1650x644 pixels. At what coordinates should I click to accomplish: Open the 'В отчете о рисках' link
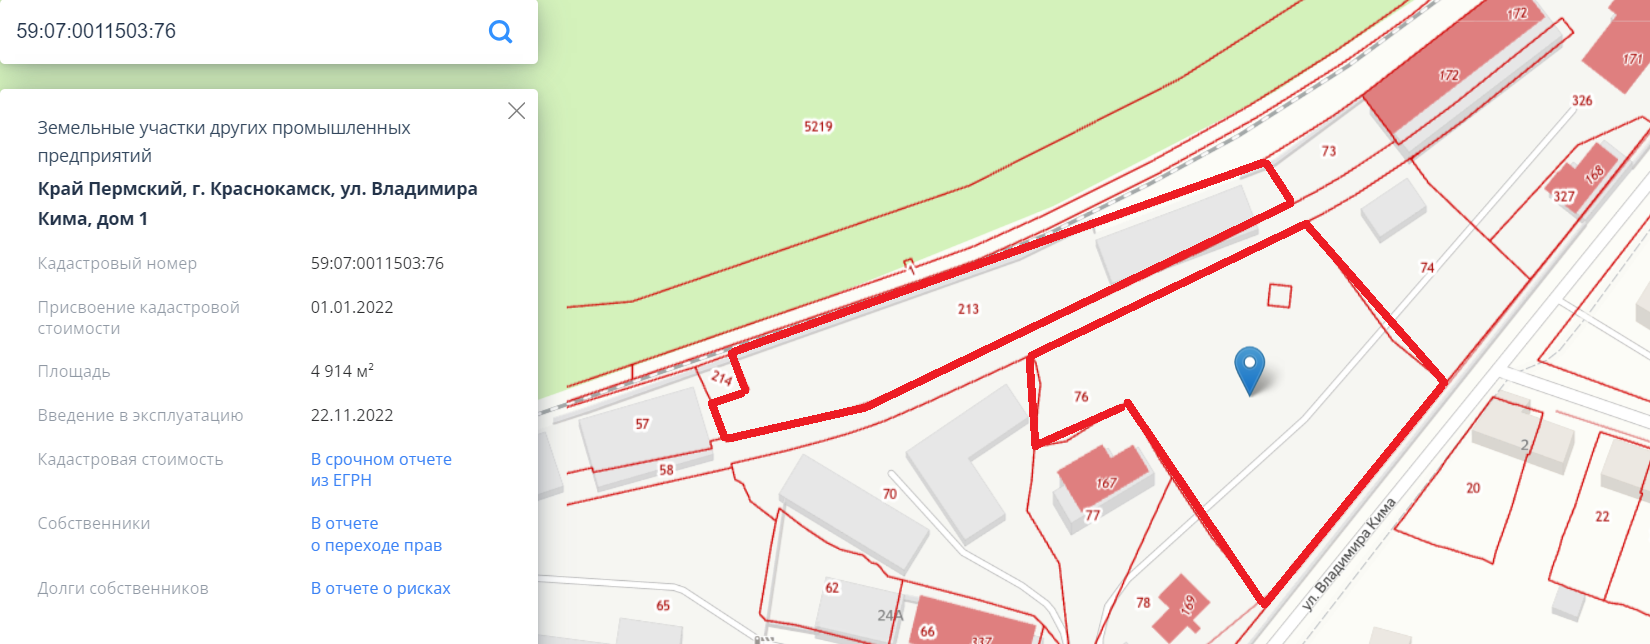(381, 588)
